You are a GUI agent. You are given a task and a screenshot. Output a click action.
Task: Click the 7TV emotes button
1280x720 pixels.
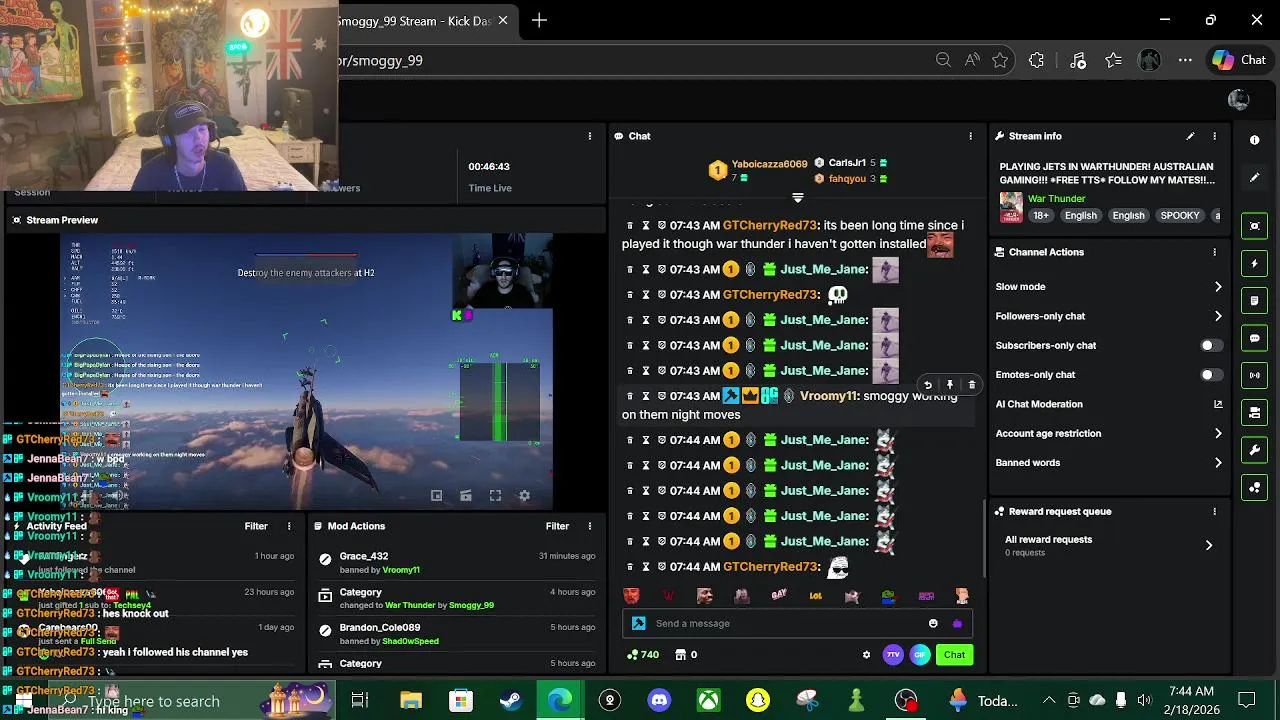pyautogui.click(x=893, y=655)
